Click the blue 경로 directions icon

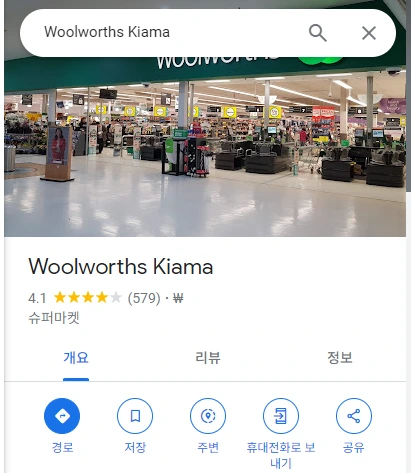(62, 416)
